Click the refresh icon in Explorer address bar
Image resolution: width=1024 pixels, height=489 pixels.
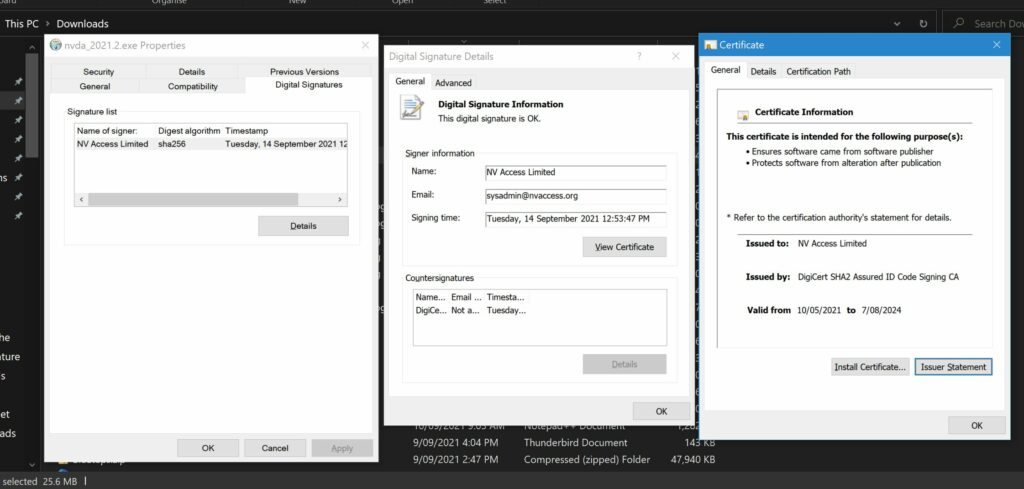click(922, 23)
